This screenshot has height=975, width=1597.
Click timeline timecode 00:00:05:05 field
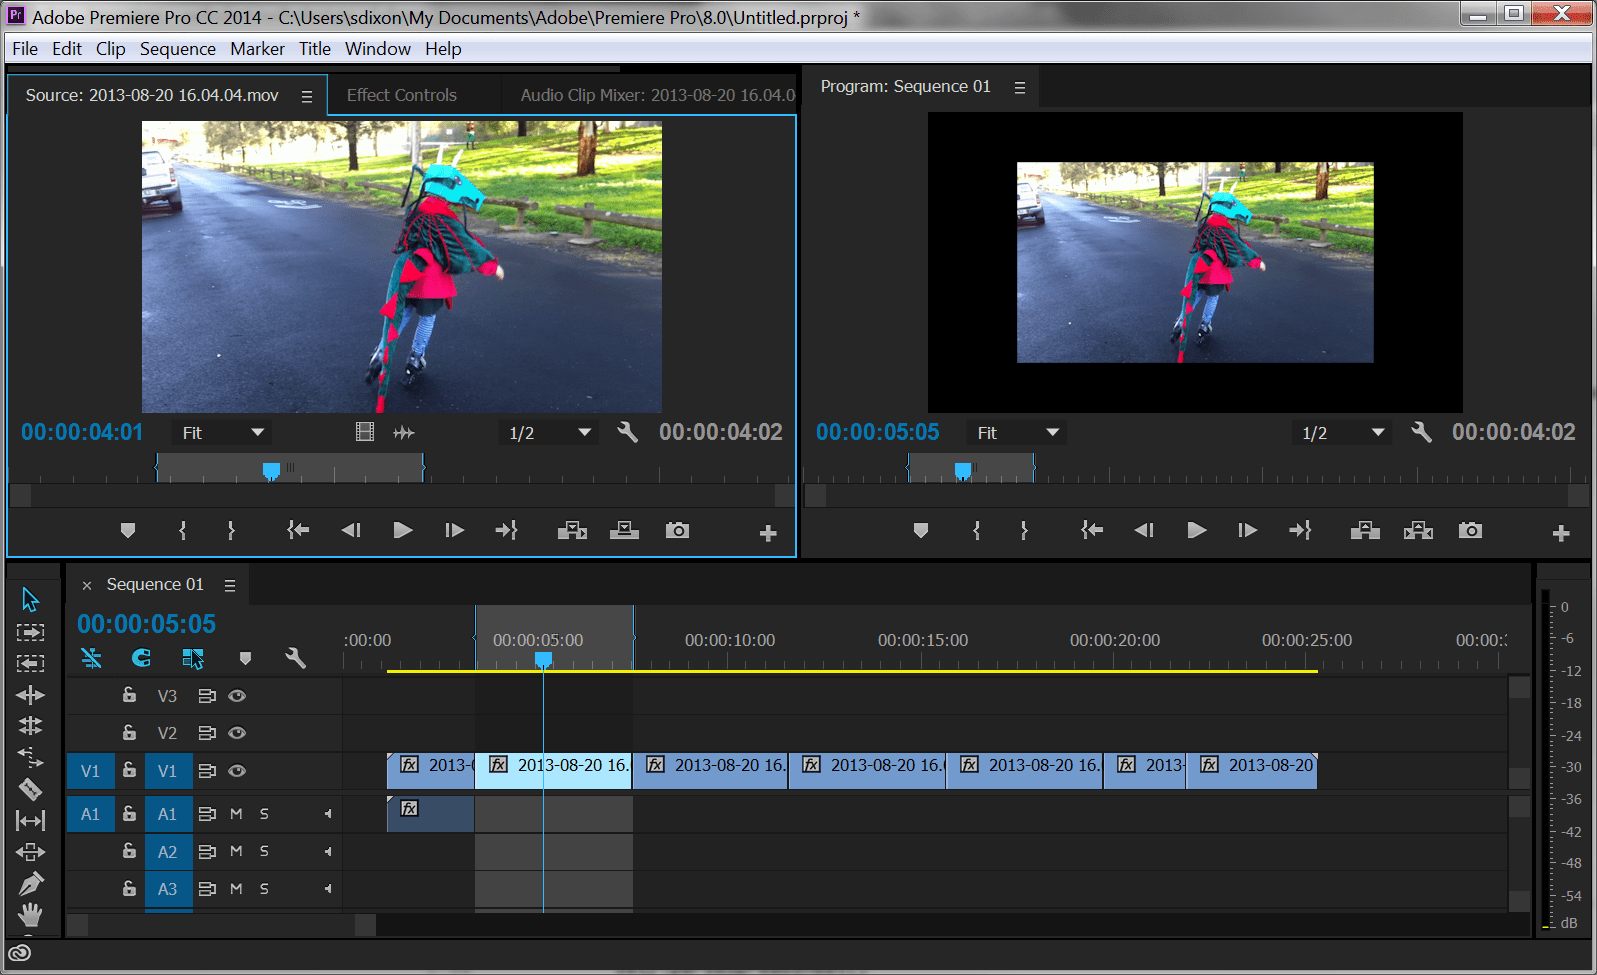click(147, 624)
